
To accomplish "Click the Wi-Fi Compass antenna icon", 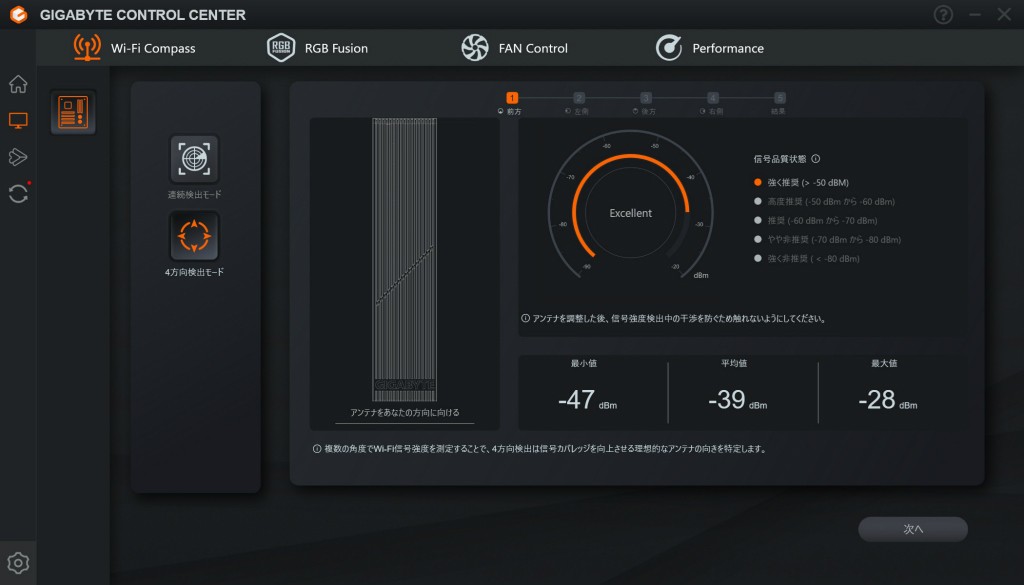I will pyautogui.click(x=87, y=48).
